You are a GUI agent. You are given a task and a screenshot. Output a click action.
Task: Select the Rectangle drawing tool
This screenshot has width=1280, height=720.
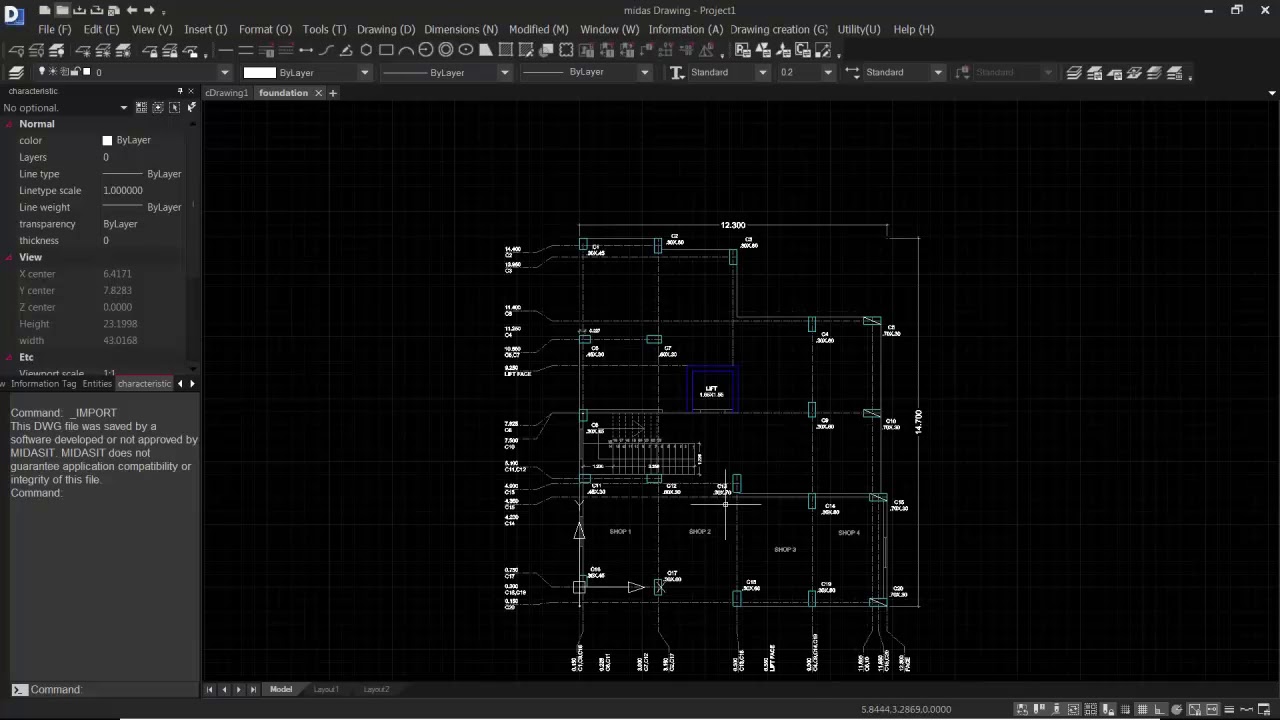386,50
